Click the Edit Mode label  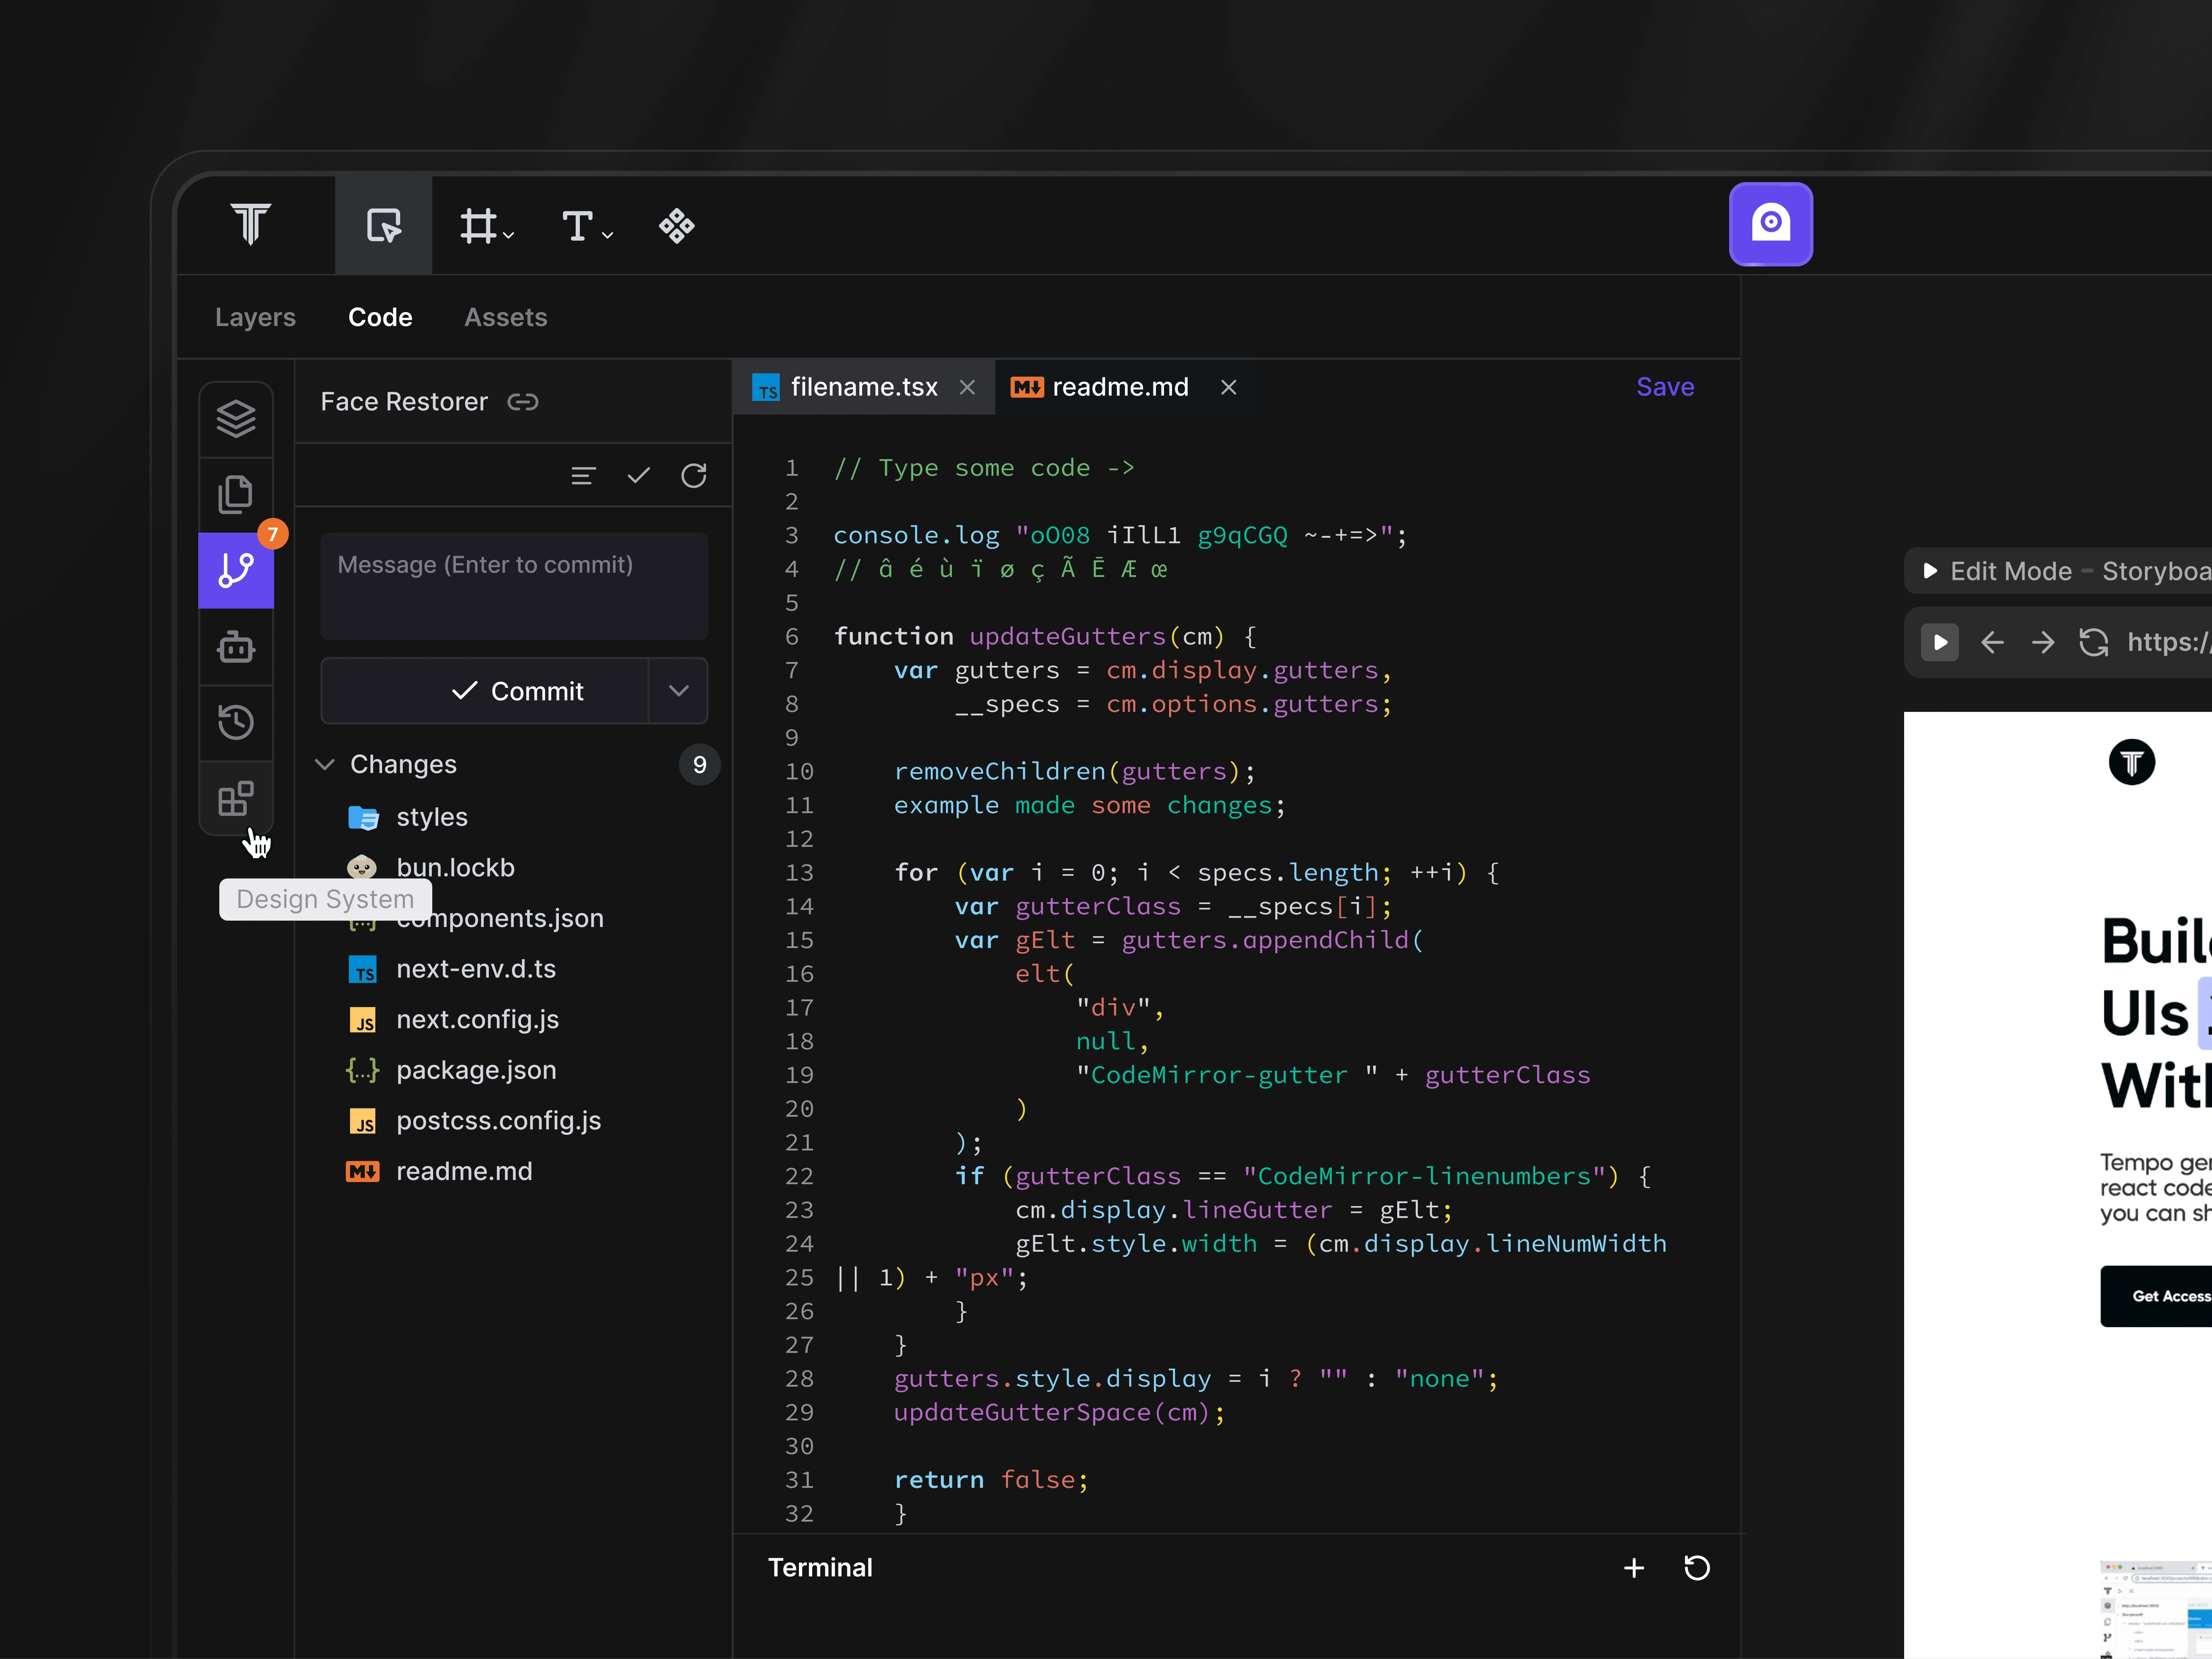click(x=2011, y=571)
